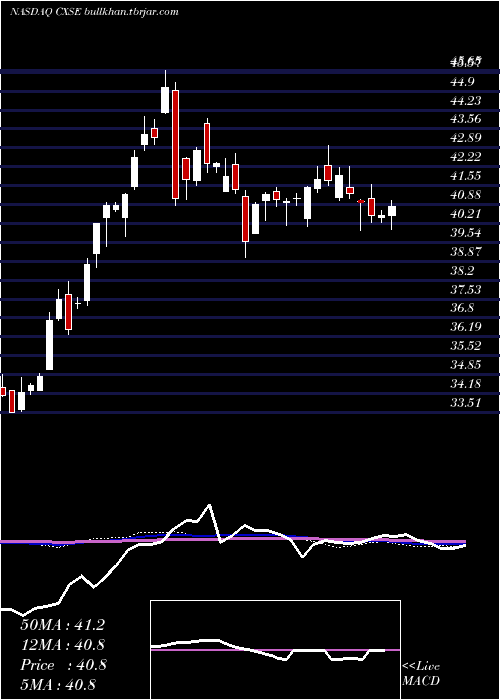
Task: Click the highest white candlestick at chart peak
Action: 165,92
